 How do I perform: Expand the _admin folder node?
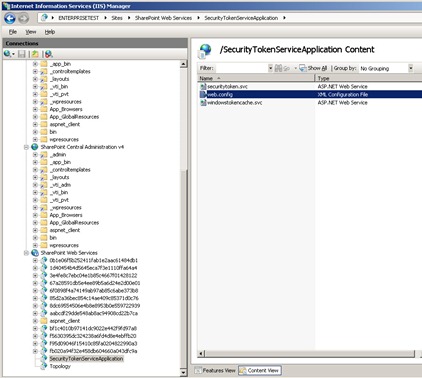[35, 155]
